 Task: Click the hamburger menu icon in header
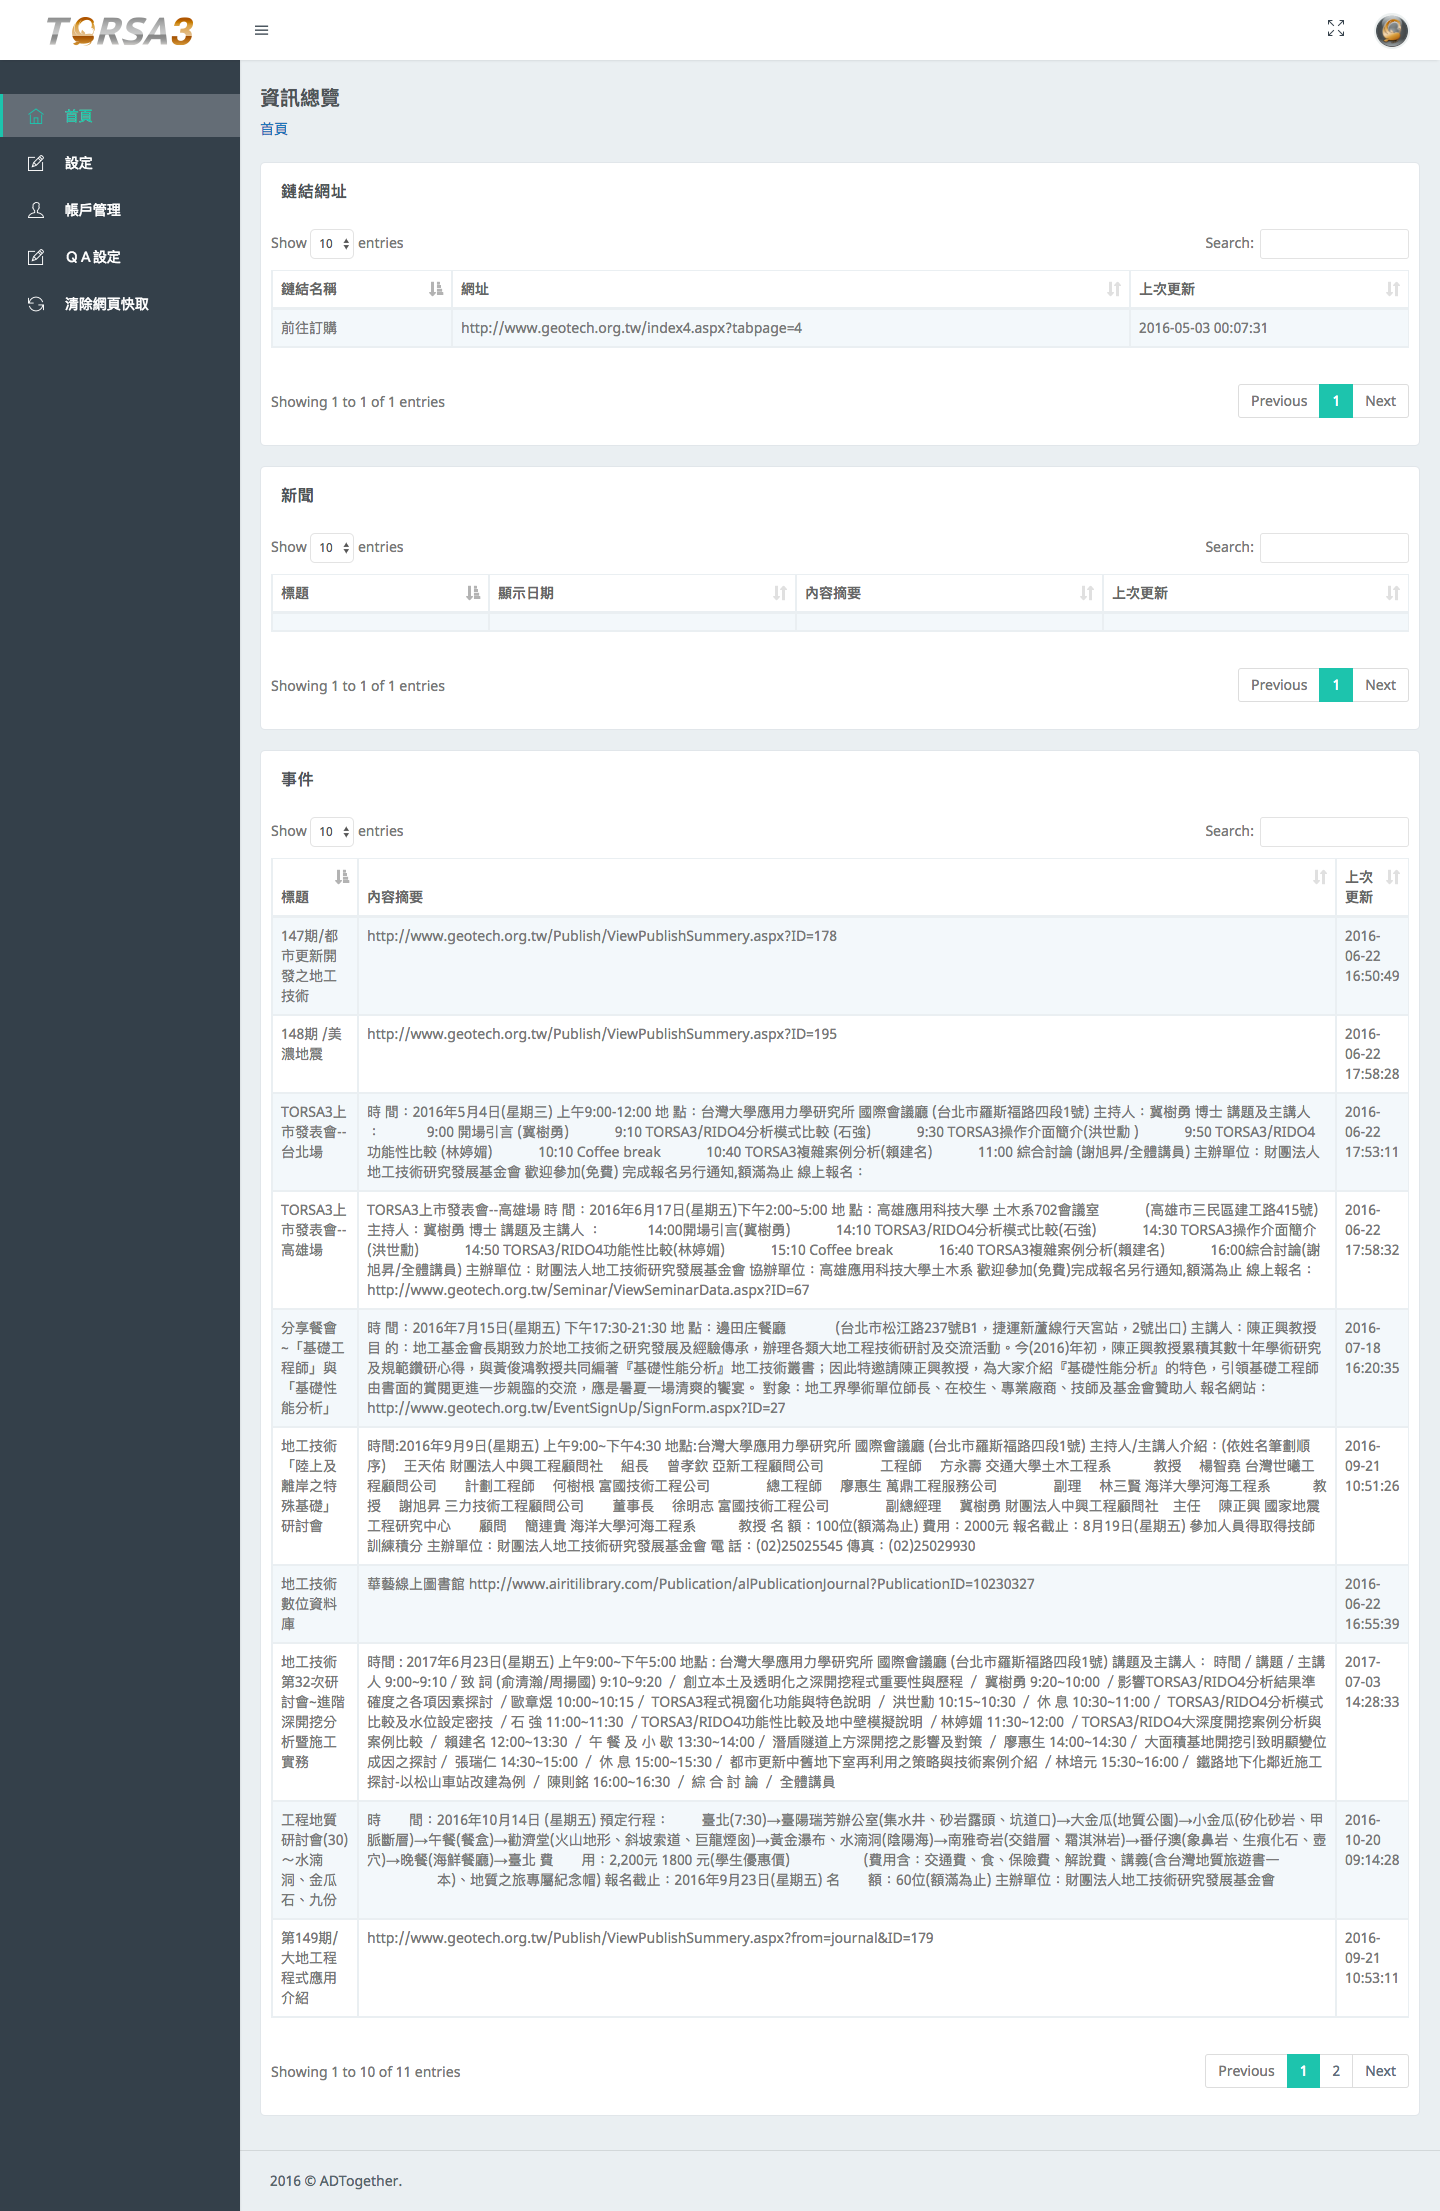point(262,30)
